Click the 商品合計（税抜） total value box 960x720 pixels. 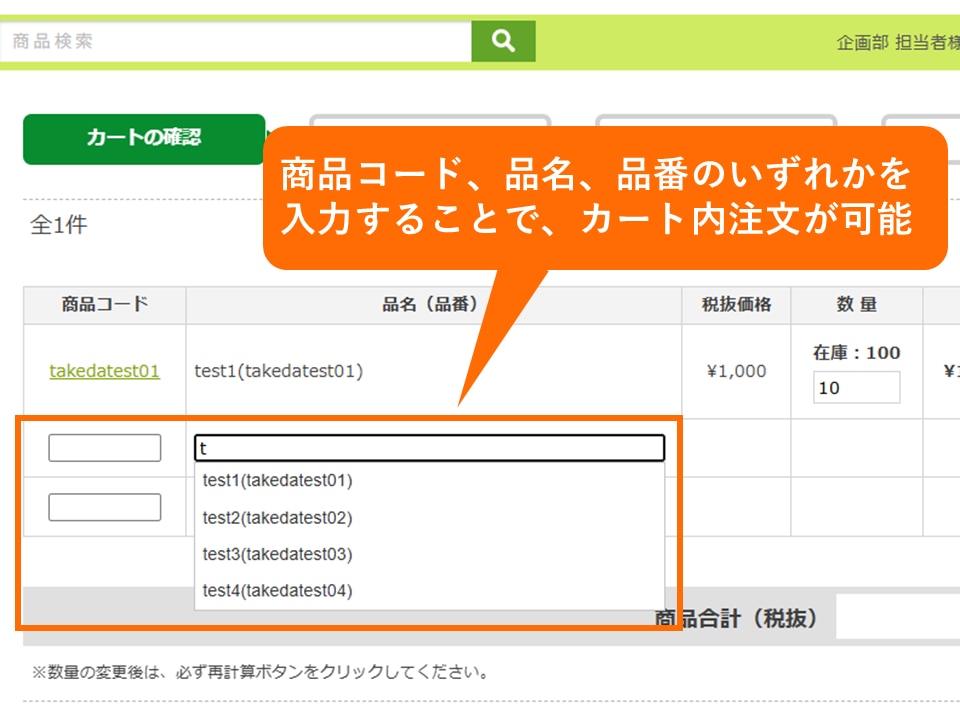coord(897,617)
